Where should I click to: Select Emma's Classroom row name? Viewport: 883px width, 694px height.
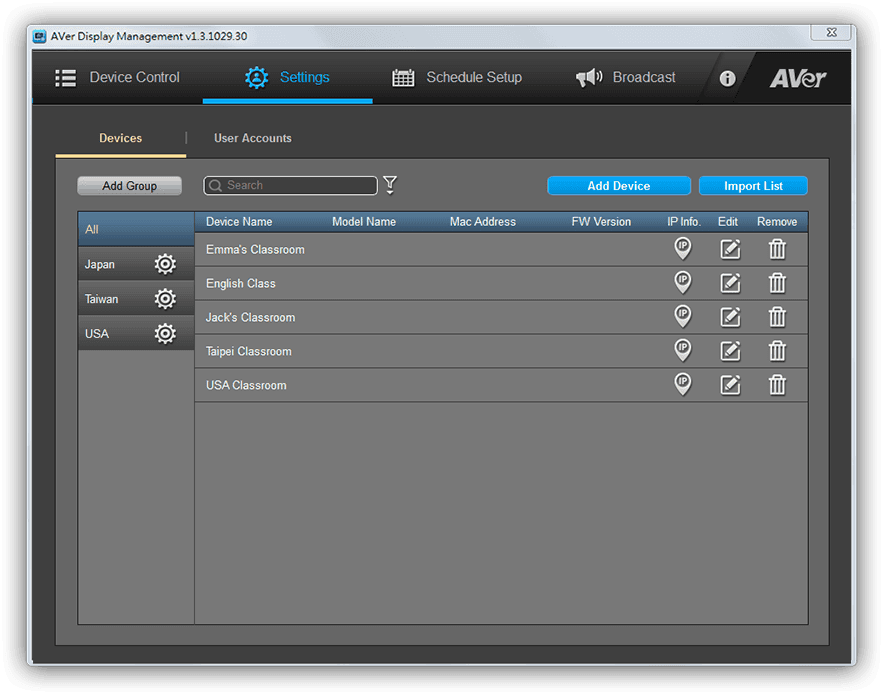tap(255, 250)
